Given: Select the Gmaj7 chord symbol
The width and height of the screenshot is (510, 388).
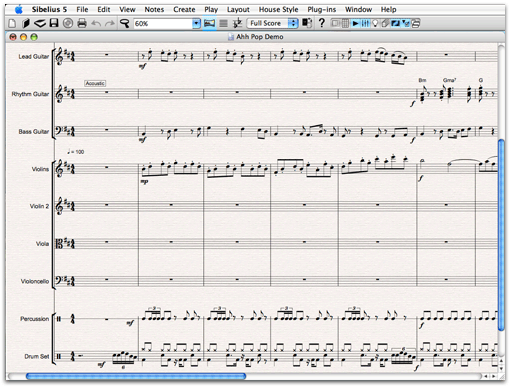Looking at the screenshot, I should (449, 80).
